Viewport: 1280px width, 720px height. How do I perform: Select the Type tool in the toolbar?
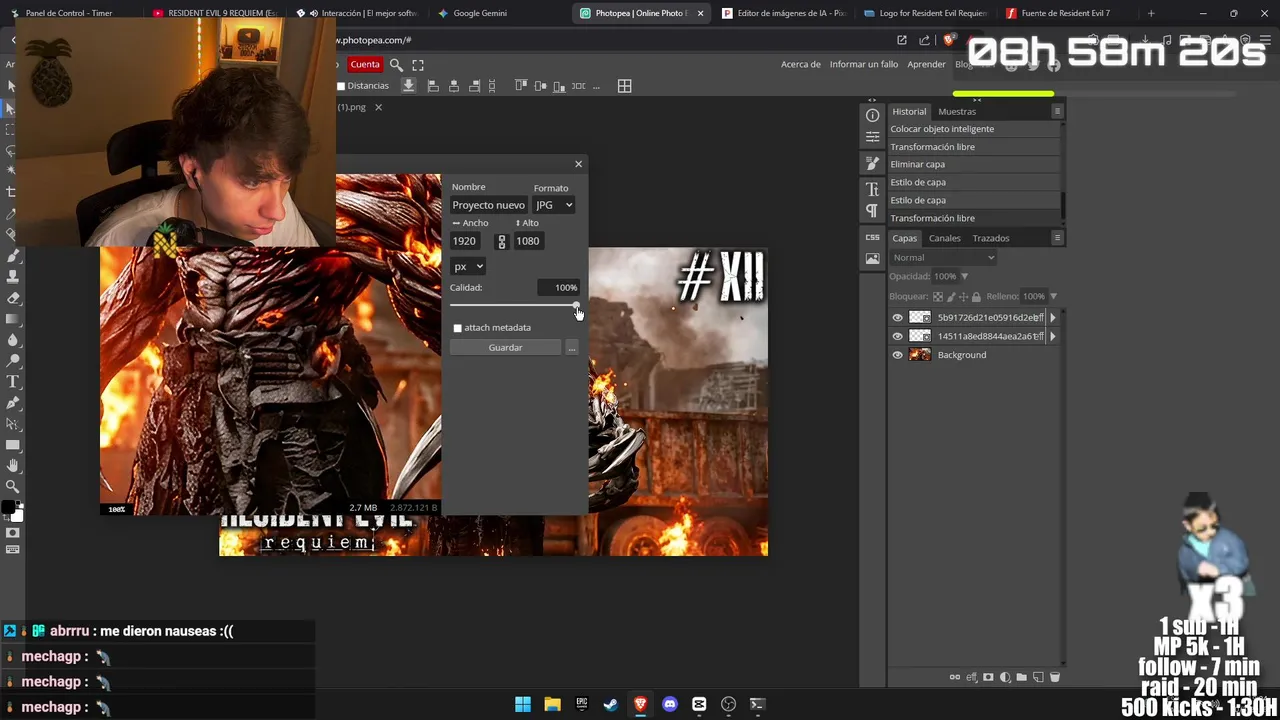(x=13, y=381)
